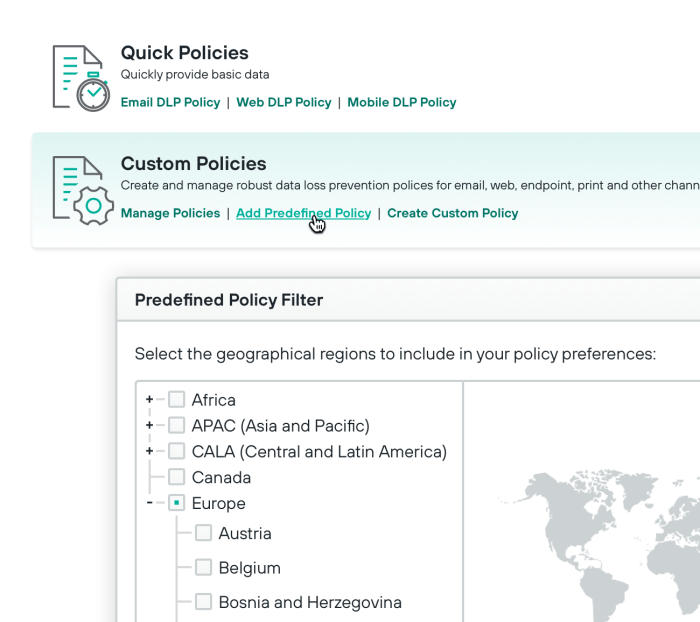The width and height of the screenshot is (700, 622).
Task: Expand the CALA tree node
Action: tap(149, 452)
